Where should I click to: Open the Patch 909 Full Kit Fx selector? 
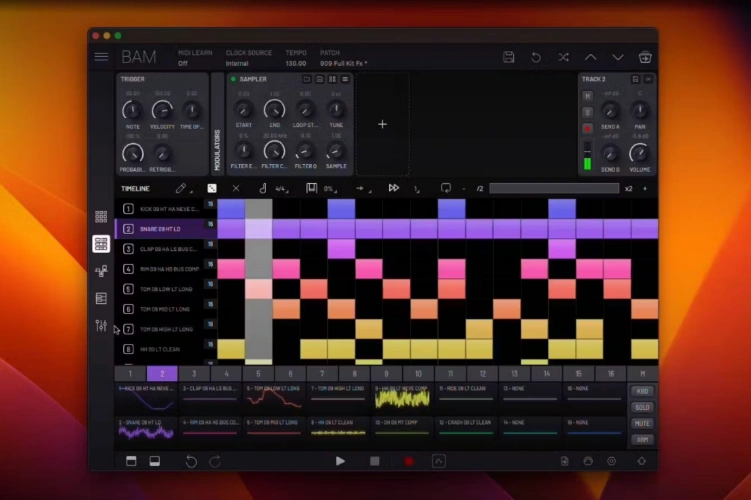343,63
